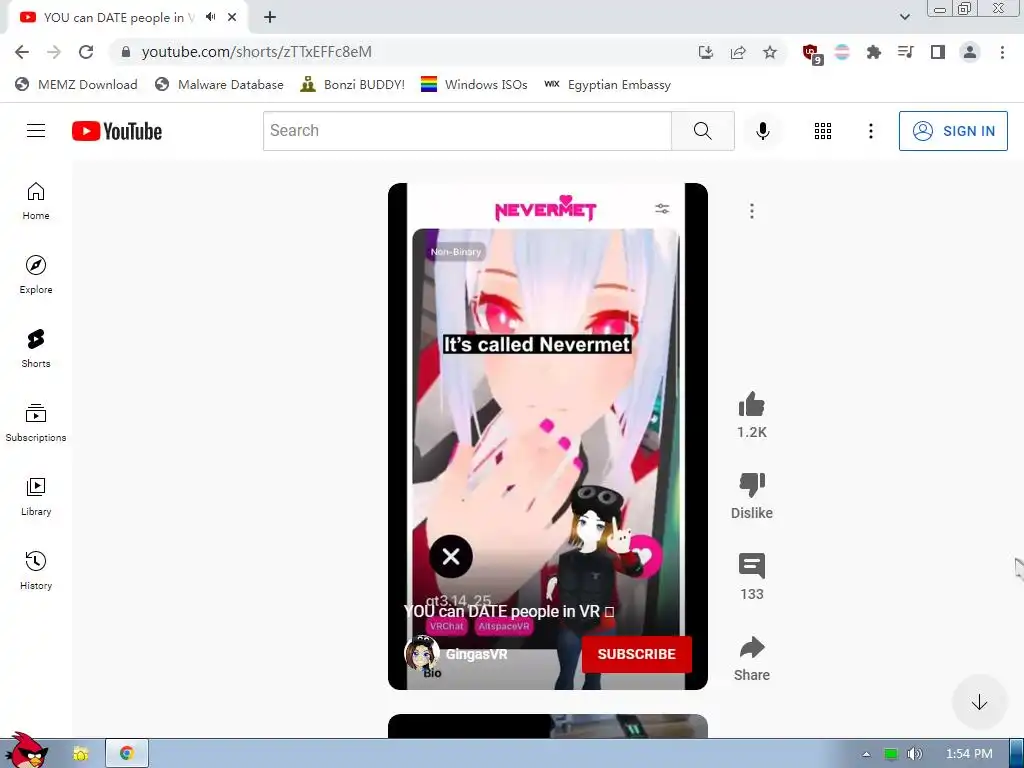Open file explorer icon on taskbar

(x=80, y=754)
